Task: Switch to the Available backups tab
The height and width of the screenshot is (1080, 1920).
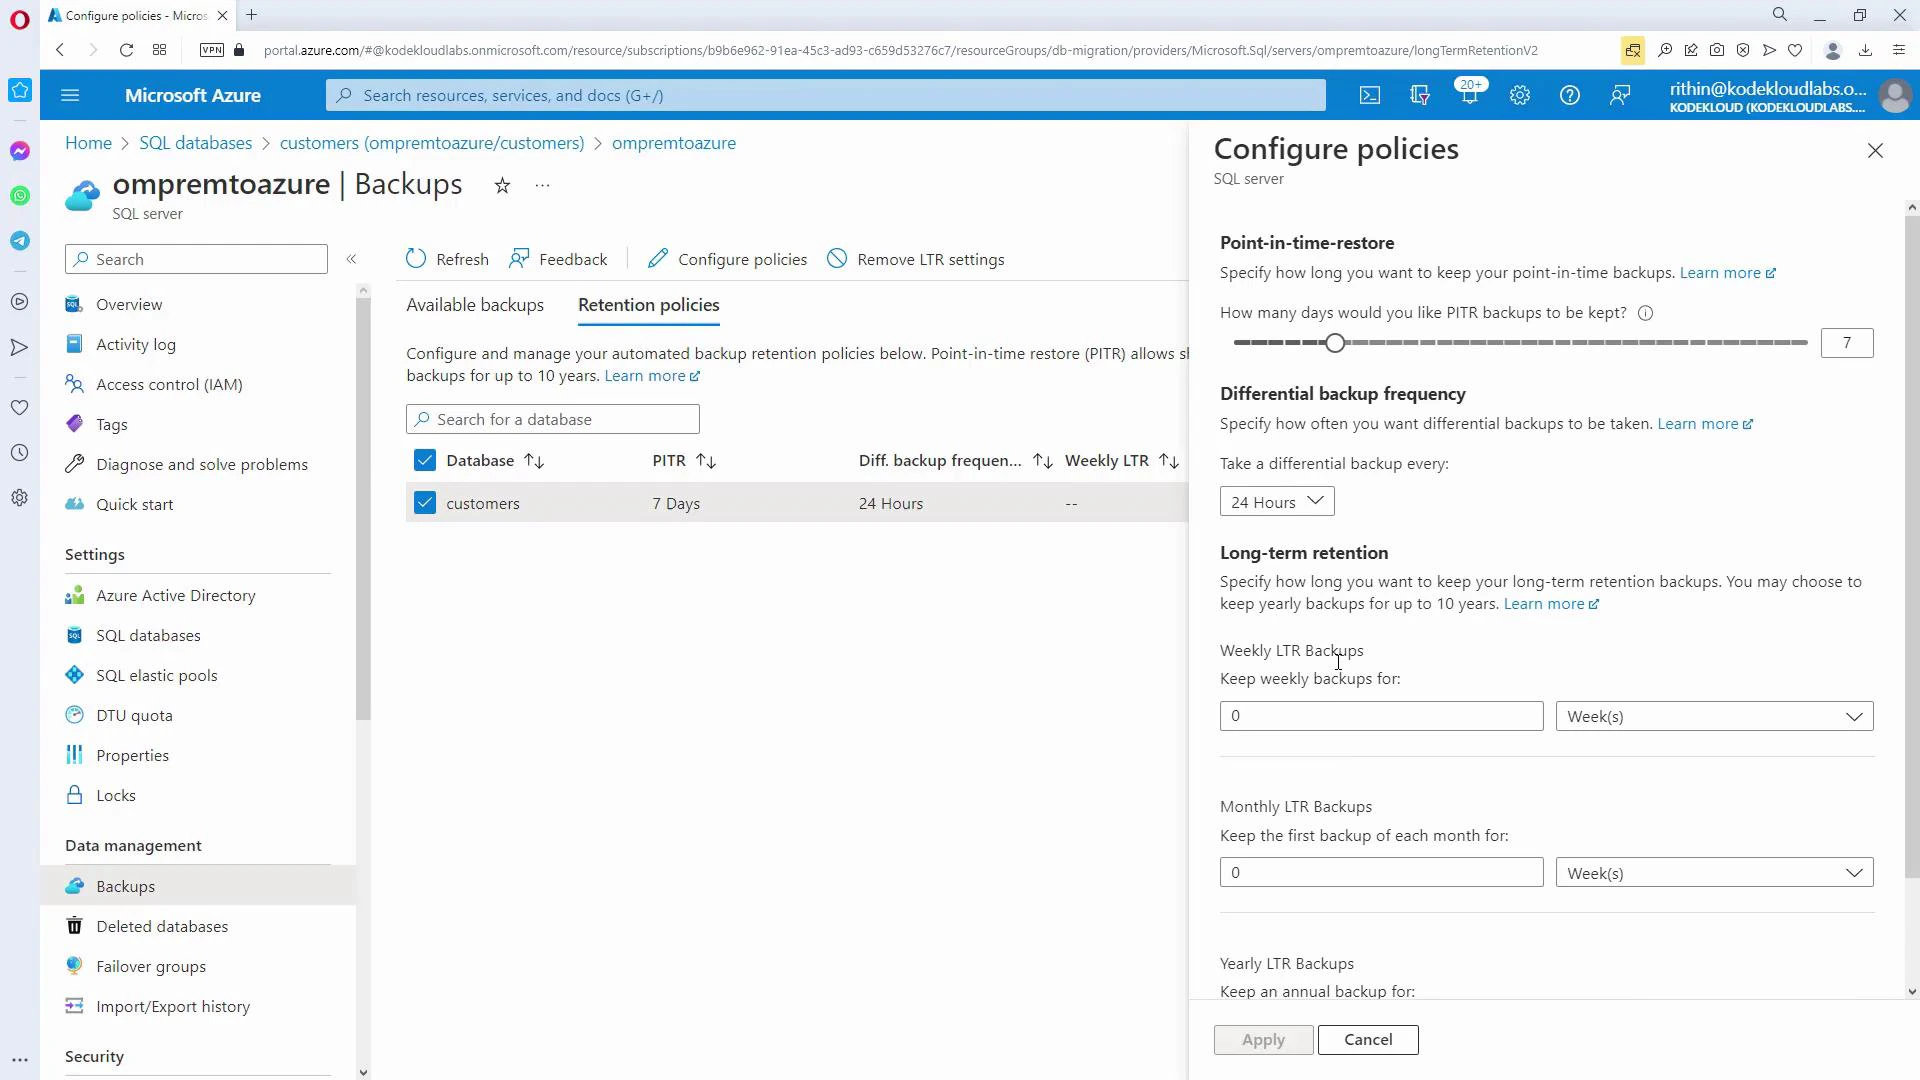Action: coord(474,305)
